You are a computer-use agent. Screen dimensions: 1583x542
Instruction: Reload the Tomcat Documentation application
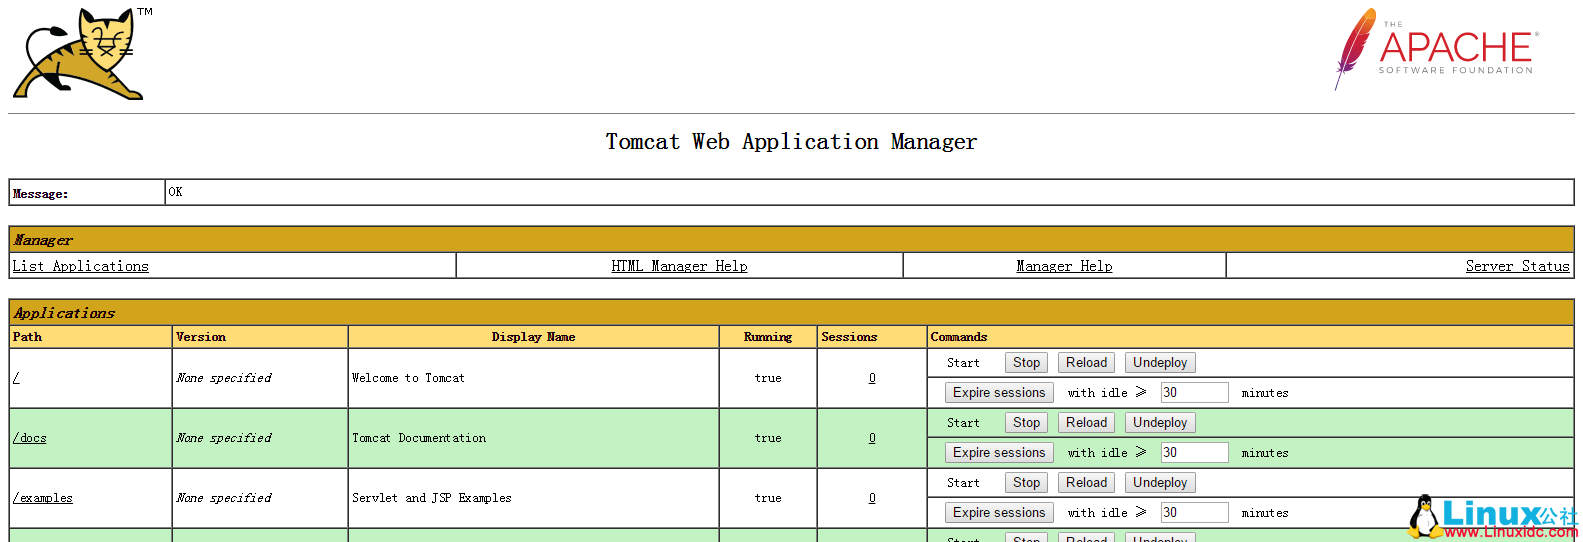click(1086, 423)
